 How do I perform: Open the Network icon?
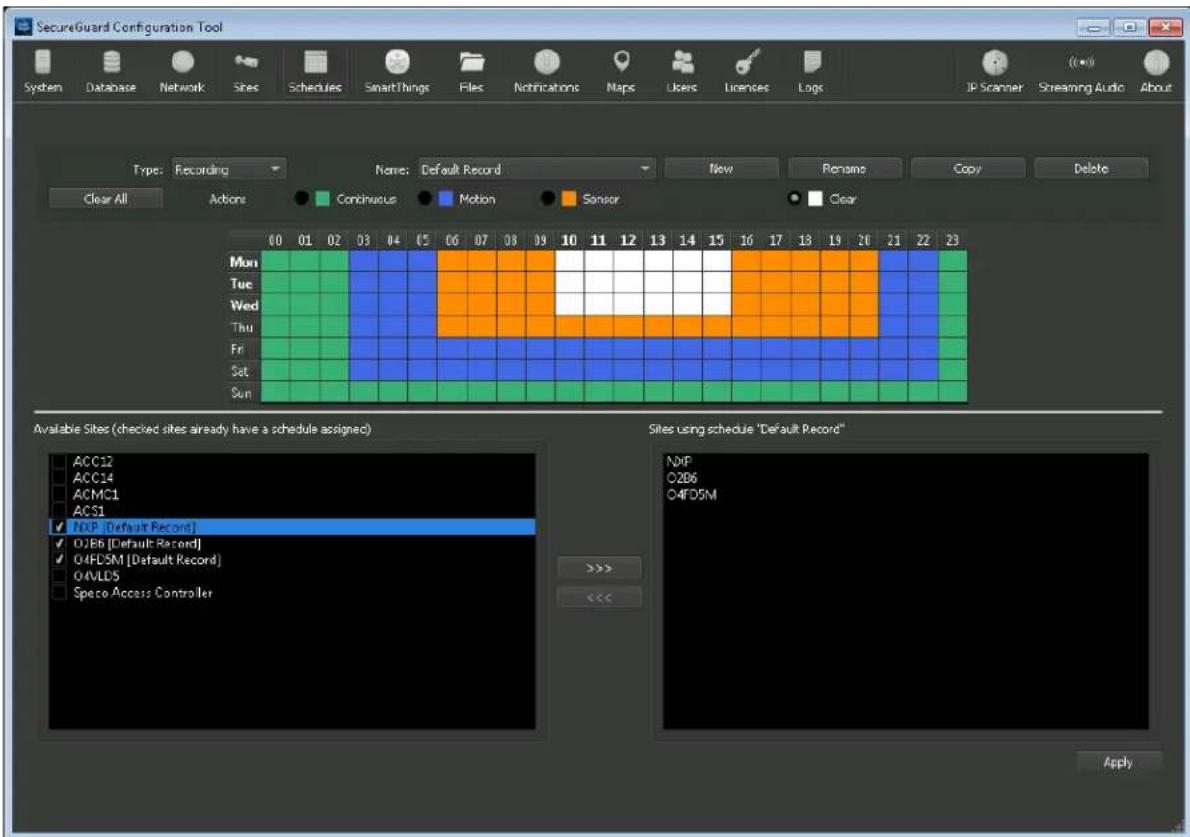click(182, 71)
